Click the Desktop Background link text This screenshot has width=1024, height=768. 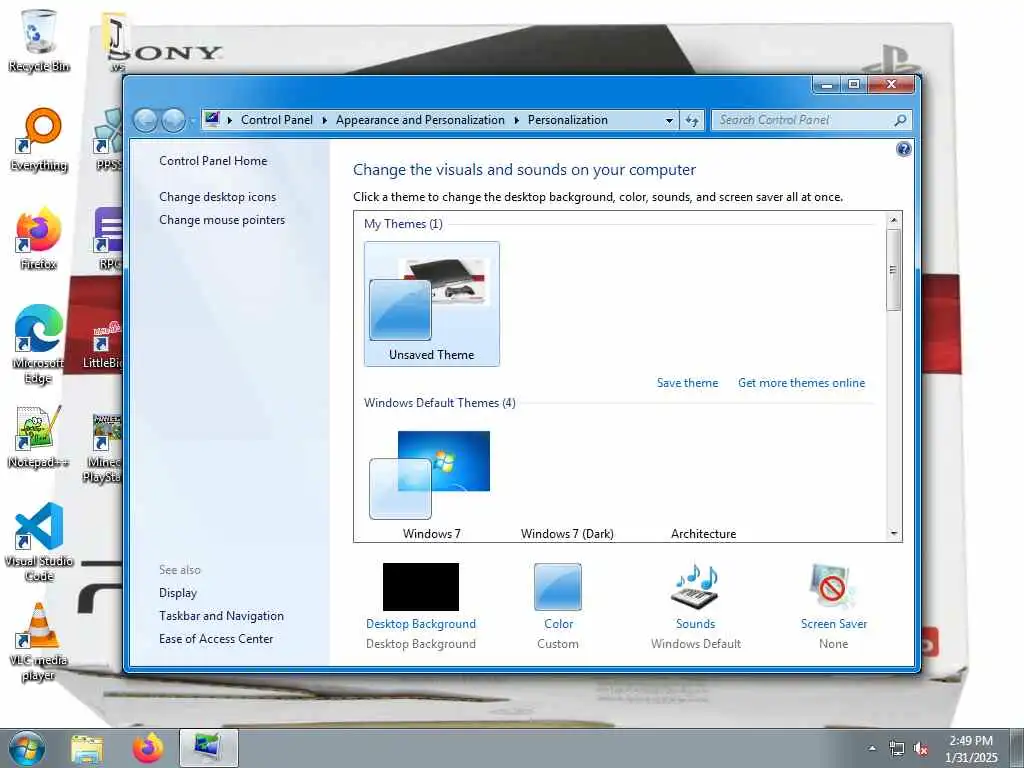click(421, 624)
